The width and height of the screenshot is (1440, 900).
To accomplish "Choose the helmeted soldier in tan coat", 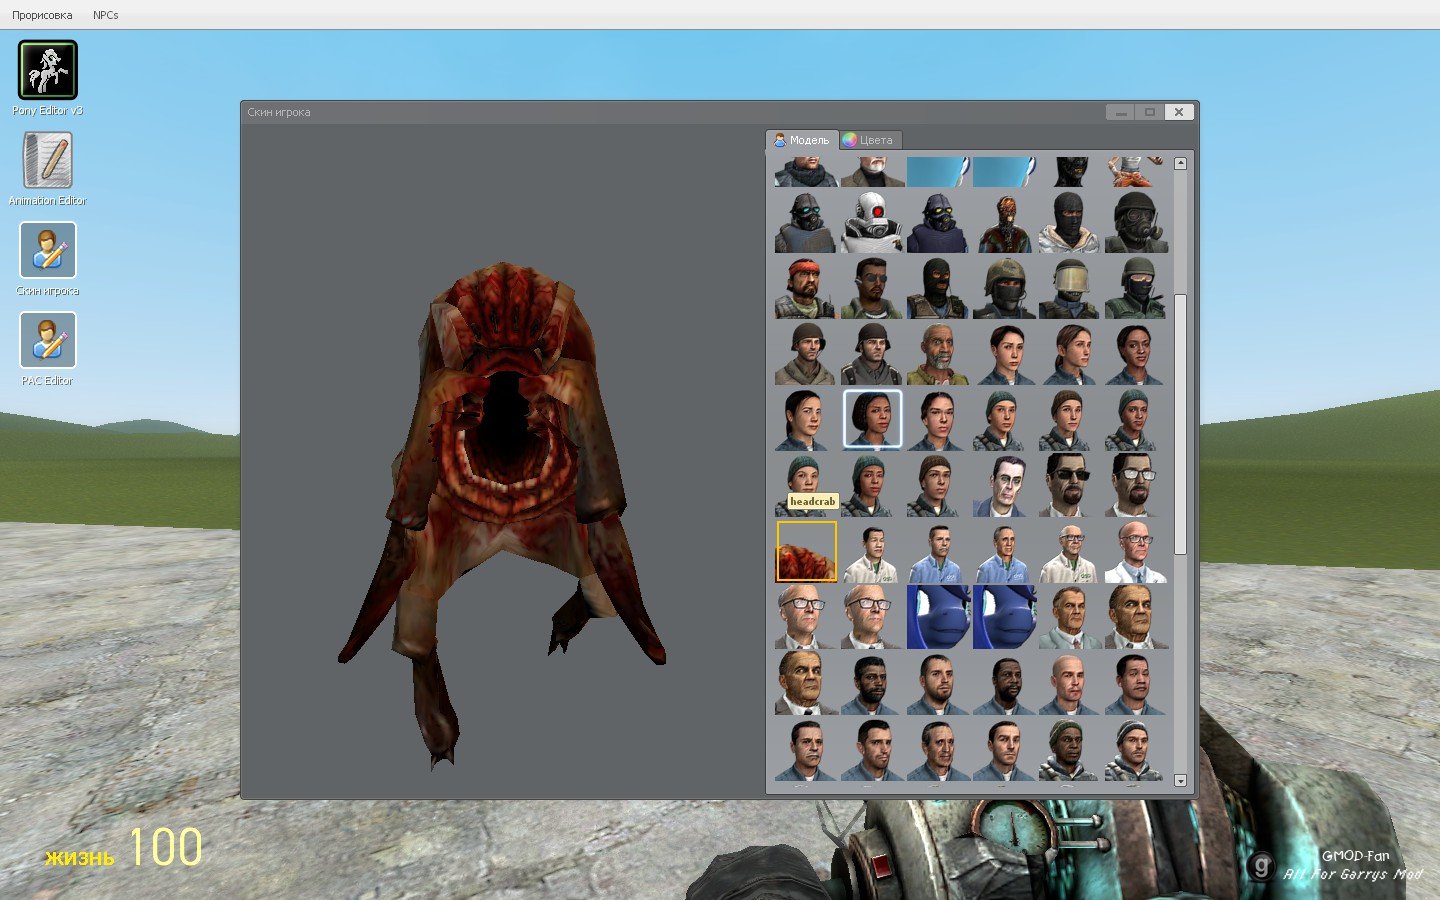I will pos(806,354).
